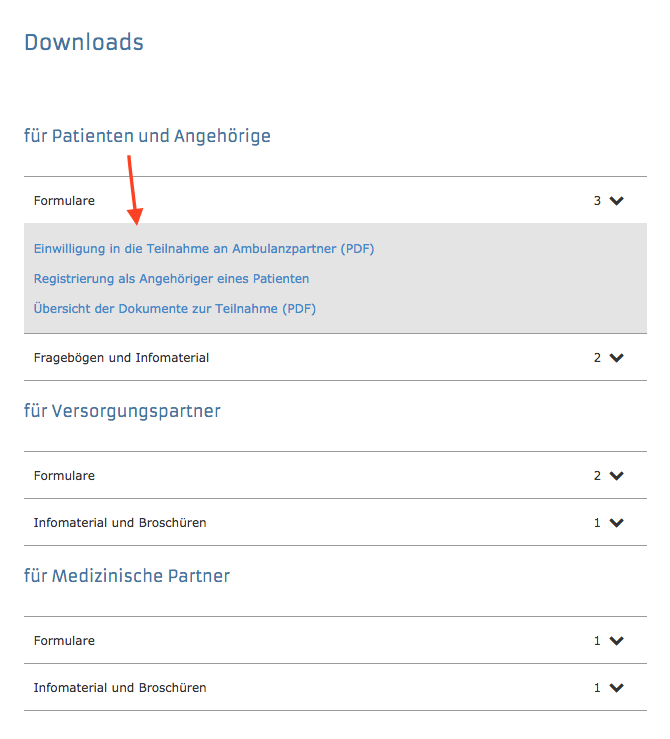Click chevron in Versorgungspartner Formulare row

pyautogui.click(x=616, y=476)
